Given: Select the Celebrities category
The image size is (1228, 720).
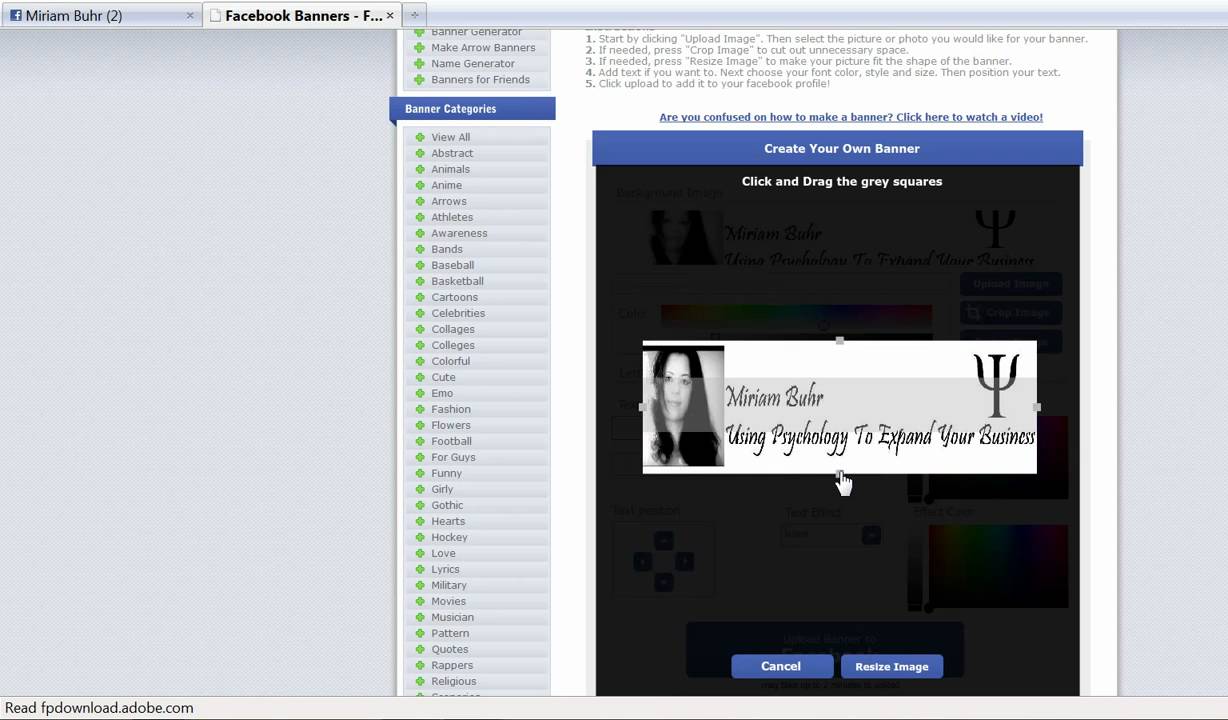Looking at the screenshot, I should click(x=458, y=313).
